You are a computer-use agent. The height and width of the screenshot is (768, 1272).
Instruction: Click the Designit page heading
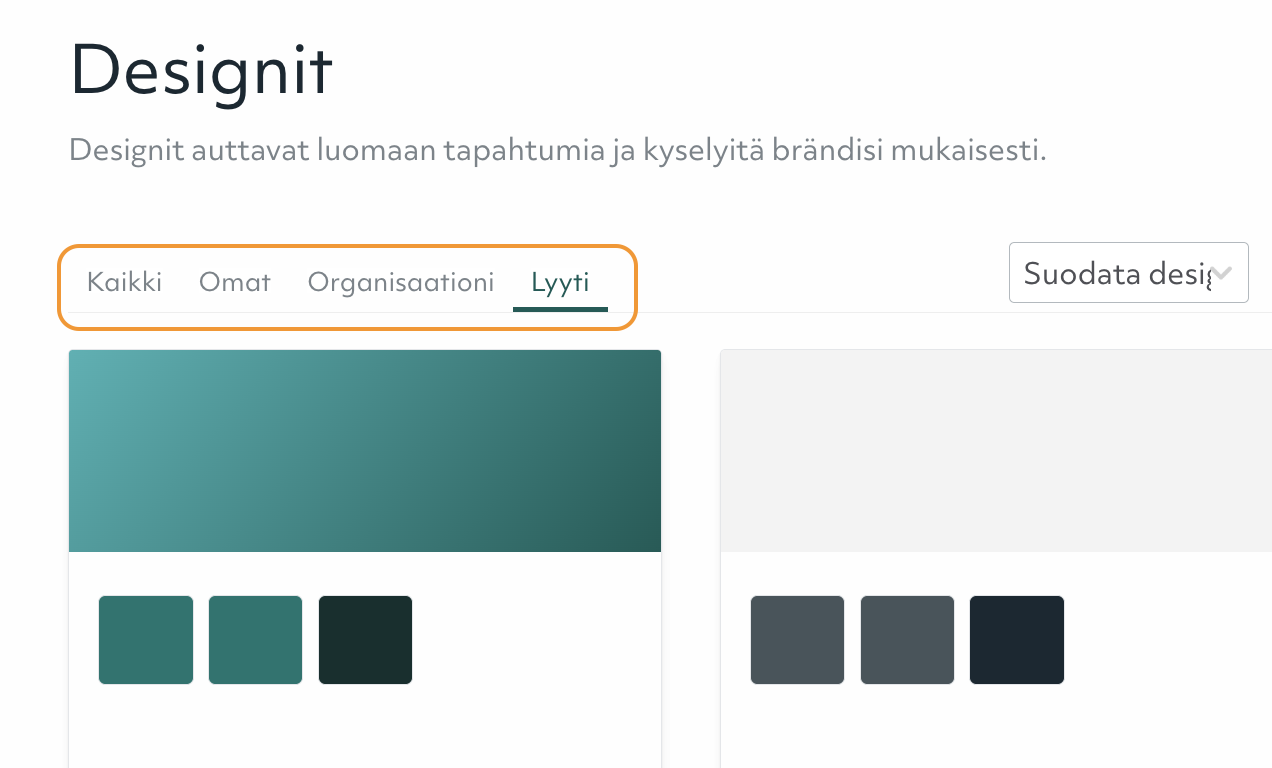click(x=200, y=70)
